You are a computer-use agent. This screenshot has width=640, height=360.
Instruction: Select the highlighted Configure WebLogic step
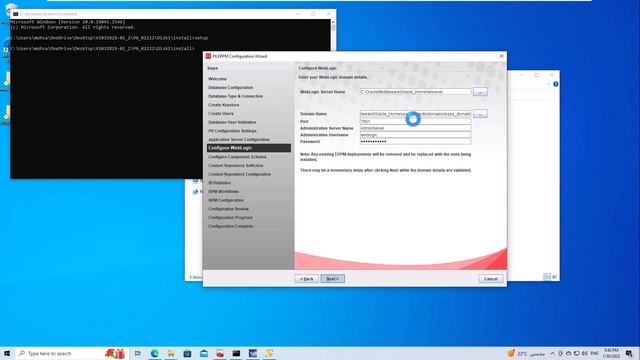[x=249, y=148]
